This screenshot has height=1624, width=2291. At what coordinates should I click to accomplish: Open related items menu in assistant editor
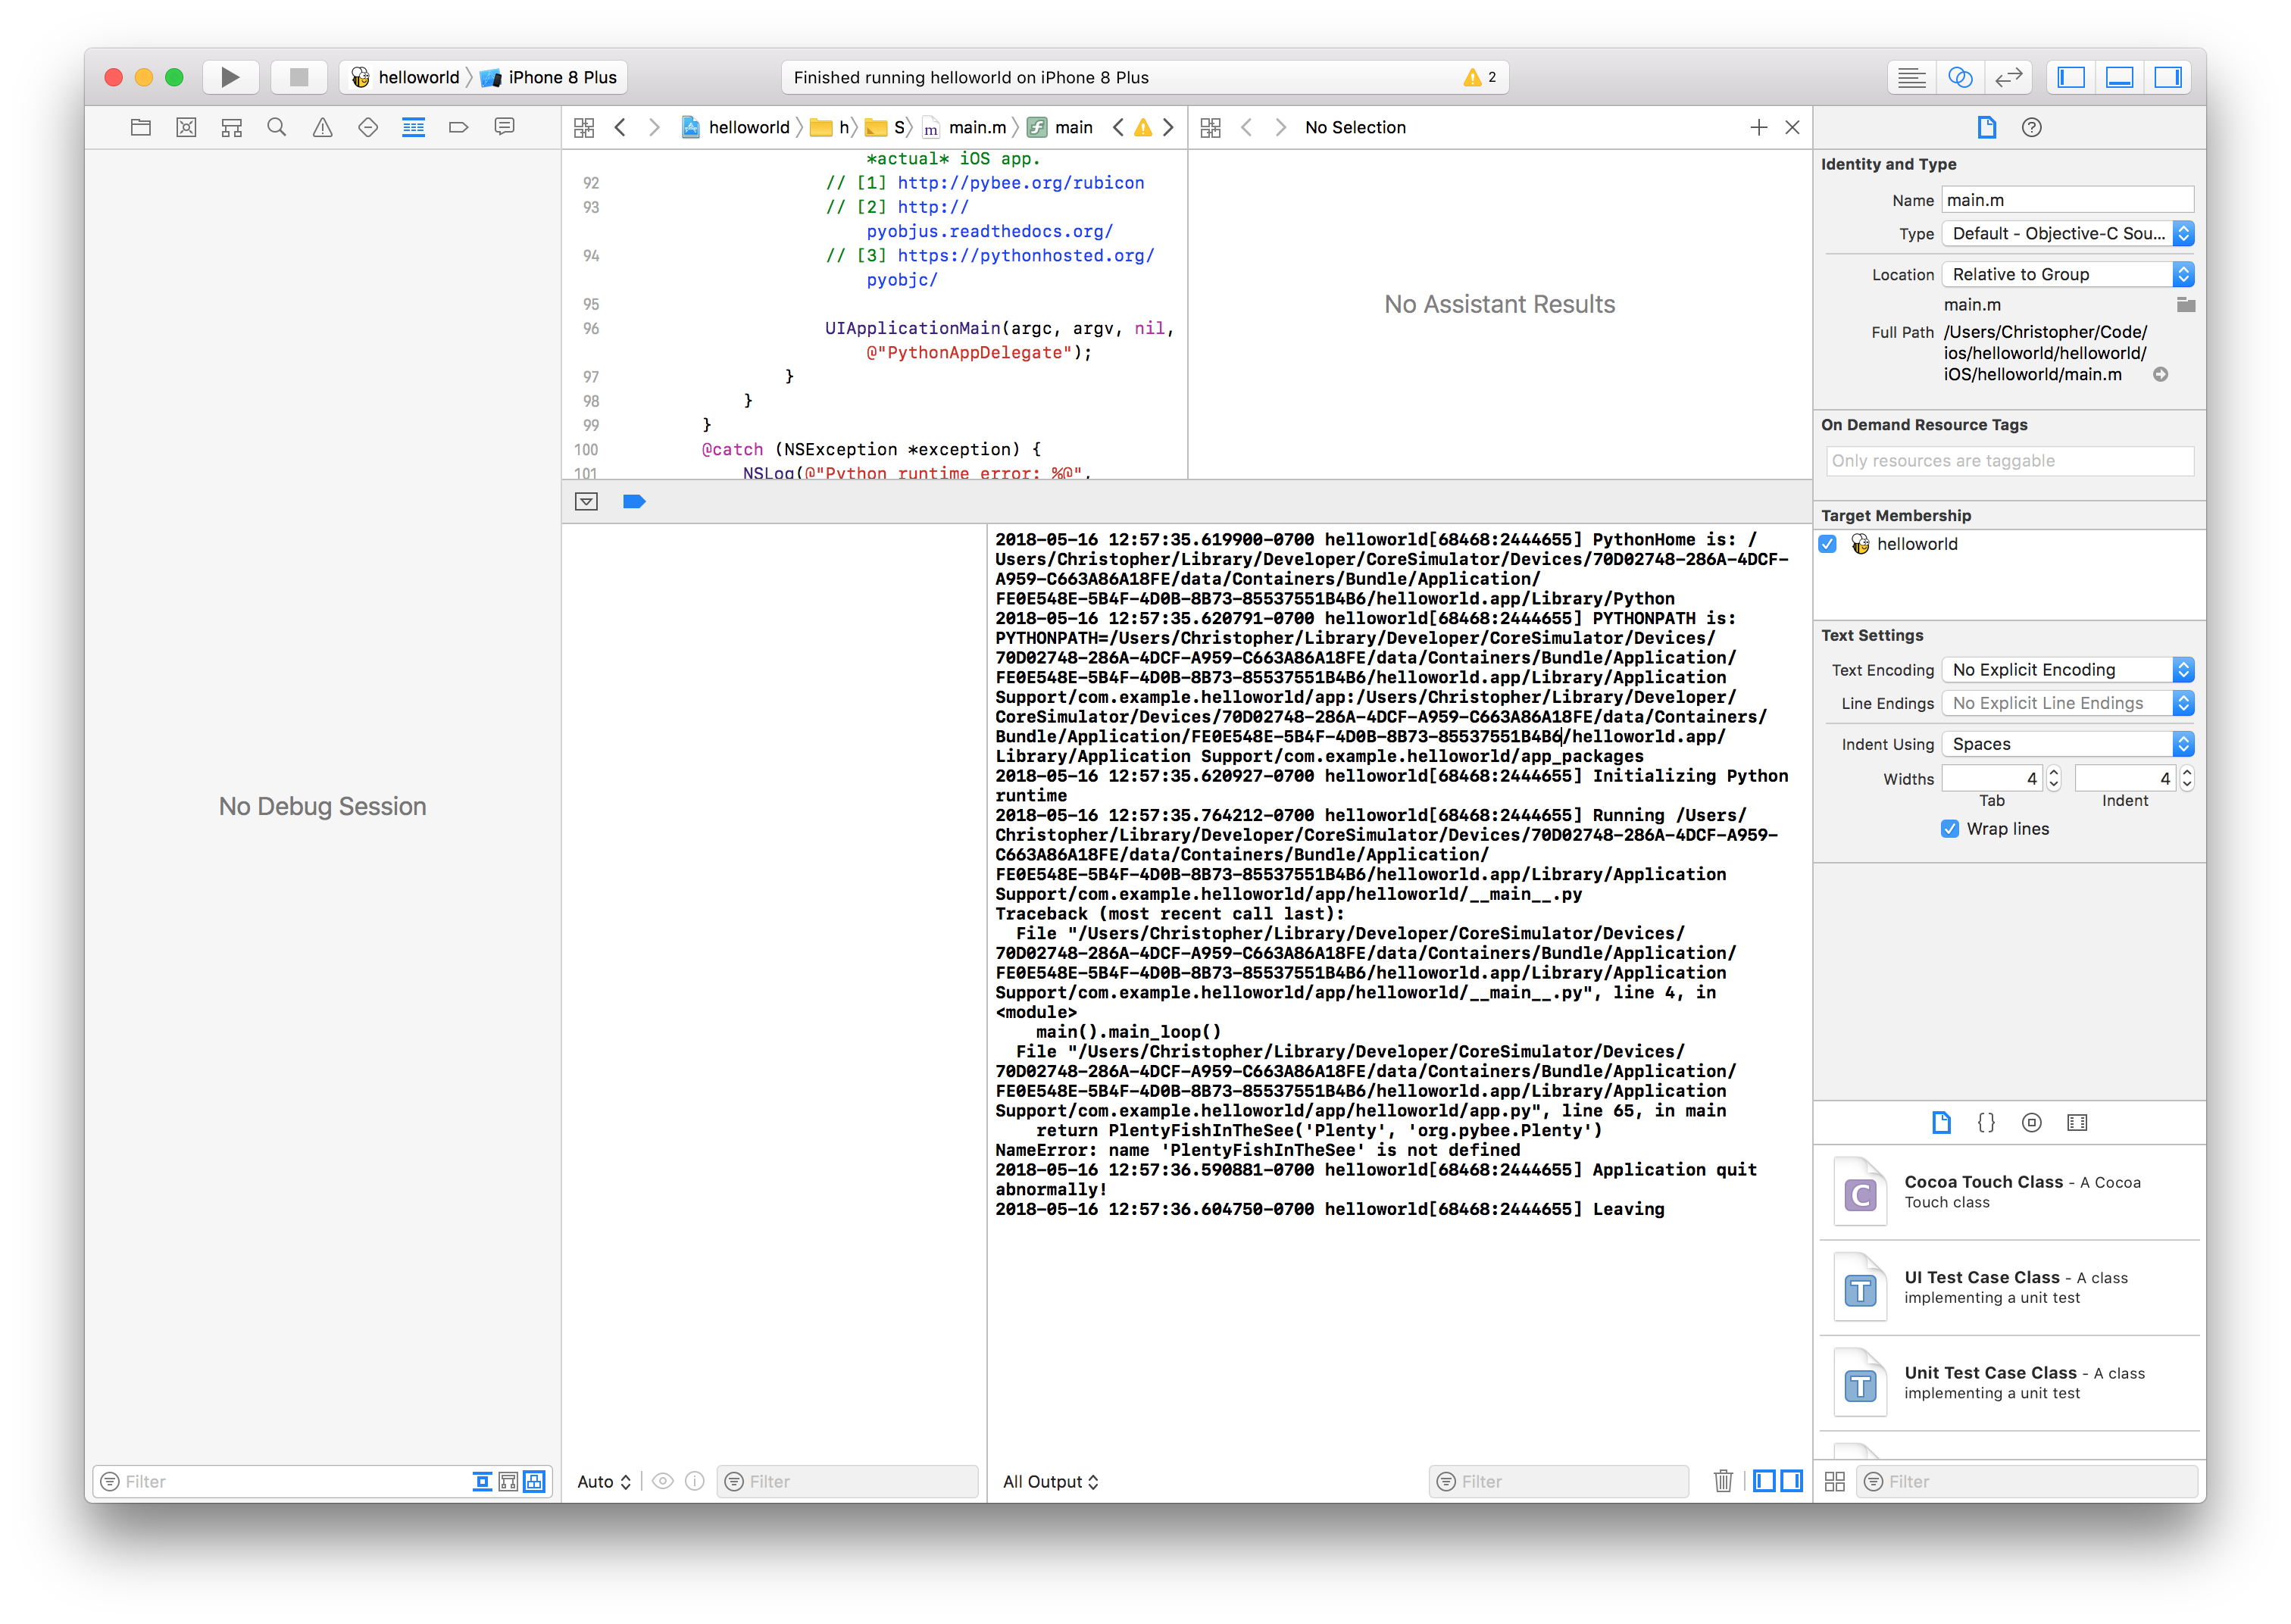click(1210, 127)
